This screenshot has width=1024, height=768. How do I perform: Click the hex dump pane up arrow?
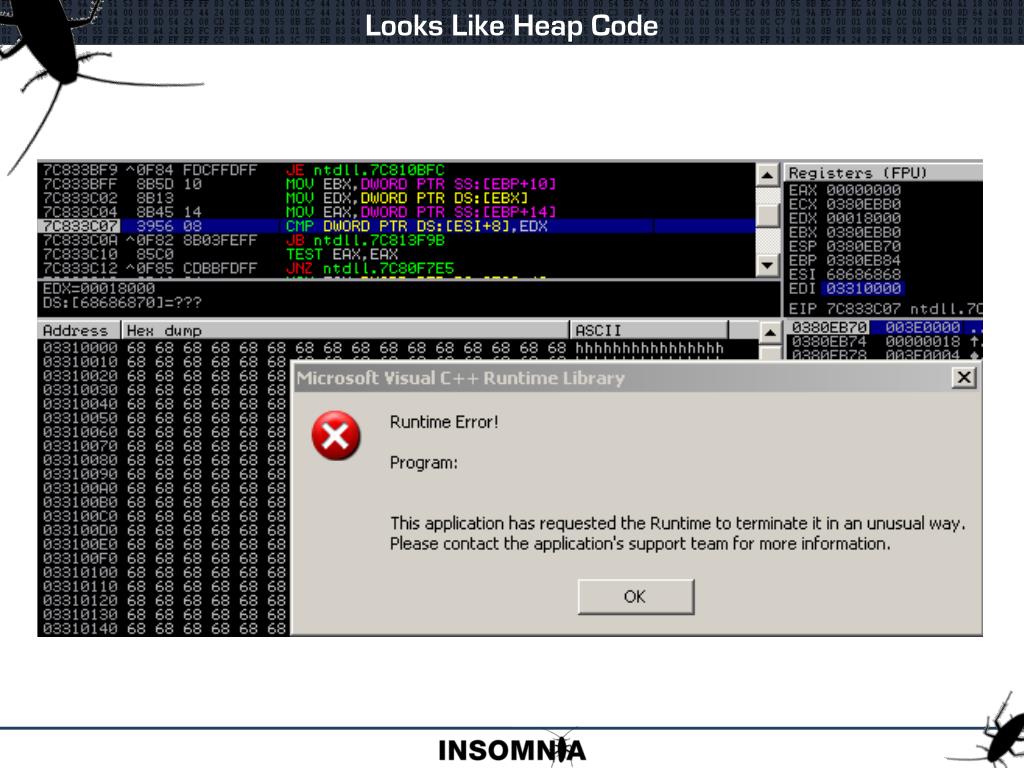[x=770, y=332]
